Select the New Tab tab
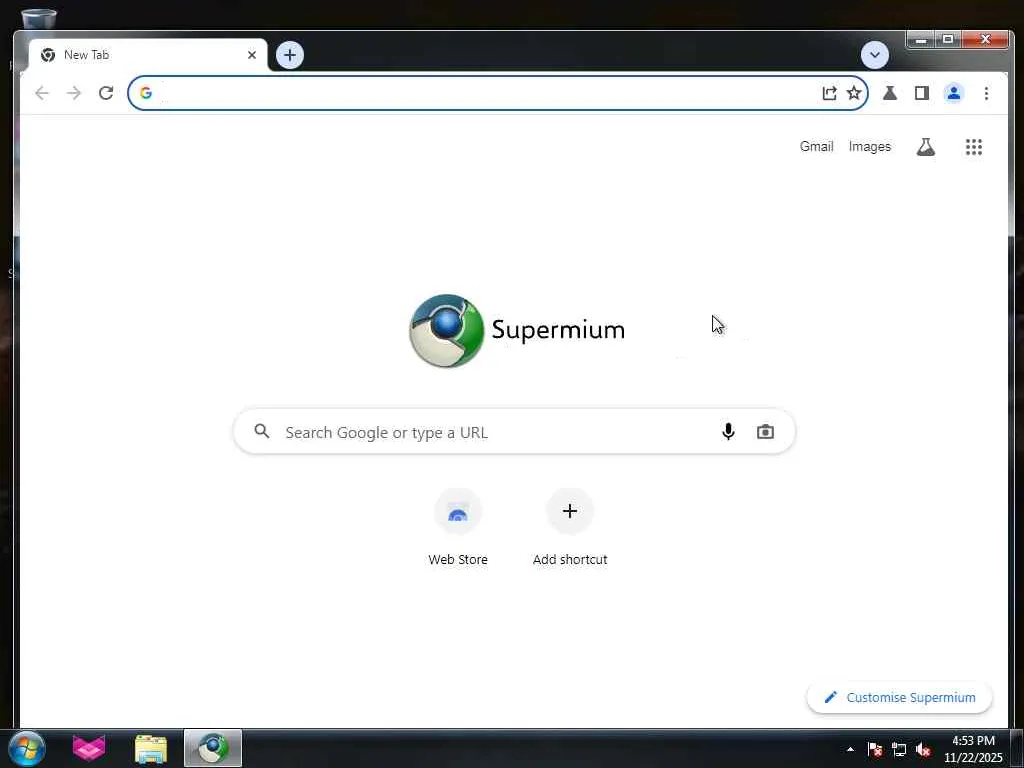The width and height of the screenshot is (1024, 768). point(148,55)
